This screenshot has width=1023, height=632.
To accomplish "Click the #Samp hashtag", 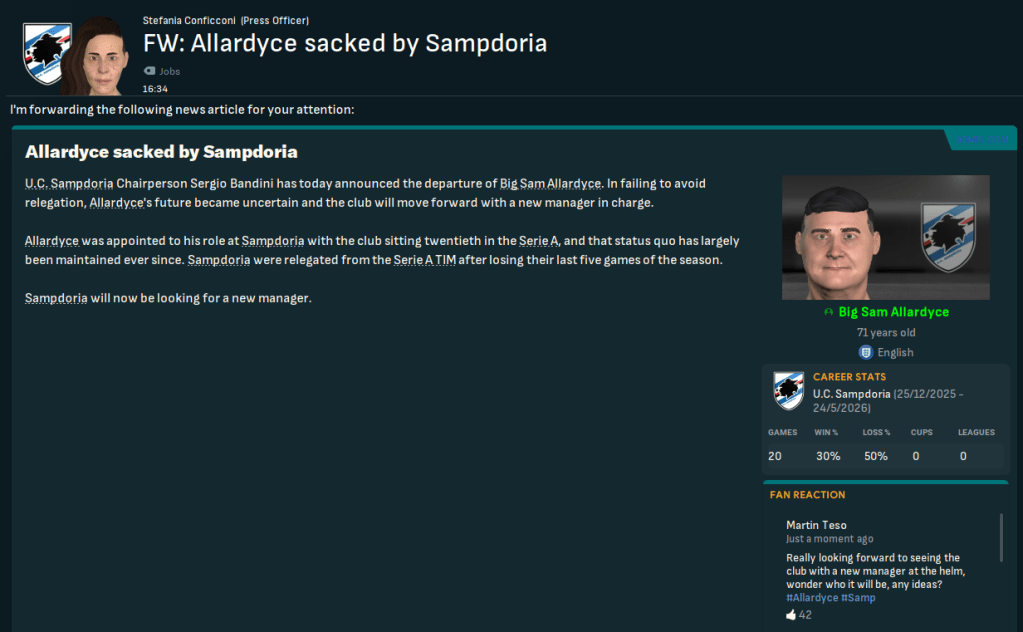I will point(858,598).
